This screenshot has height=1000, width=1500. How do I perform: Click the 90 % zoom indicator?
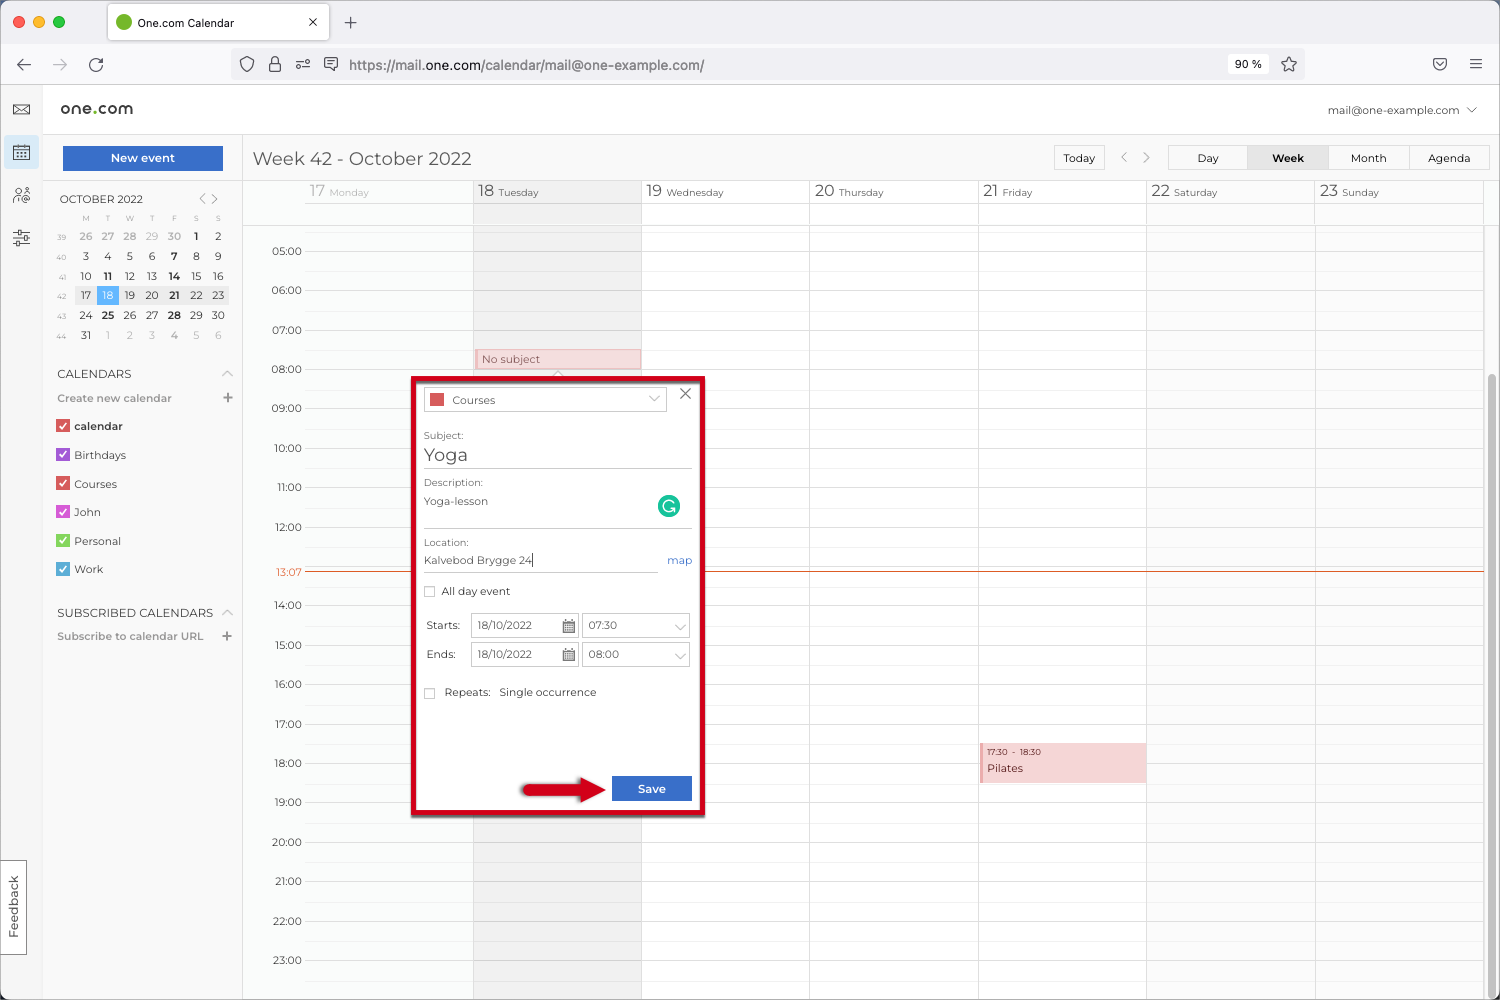click(x=1248, y=64)
